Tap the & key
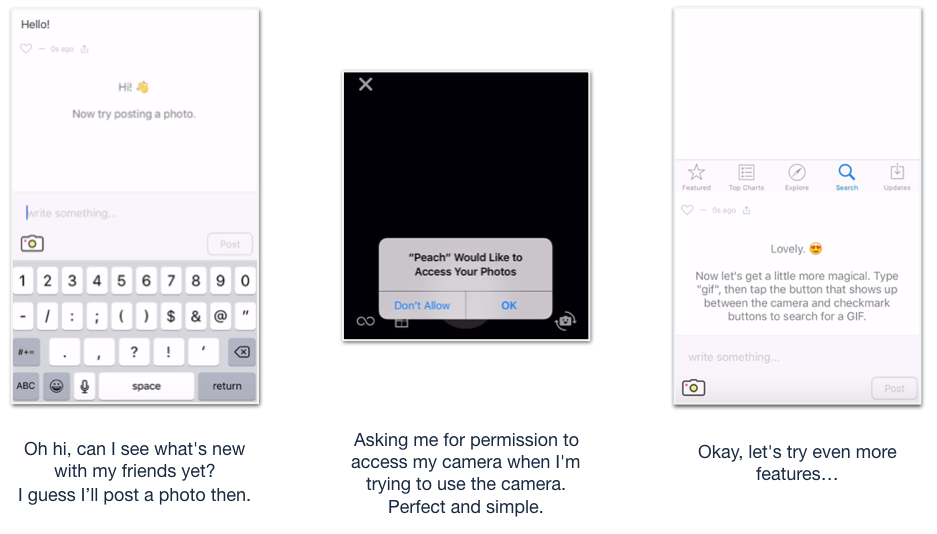 pos(195,316)
